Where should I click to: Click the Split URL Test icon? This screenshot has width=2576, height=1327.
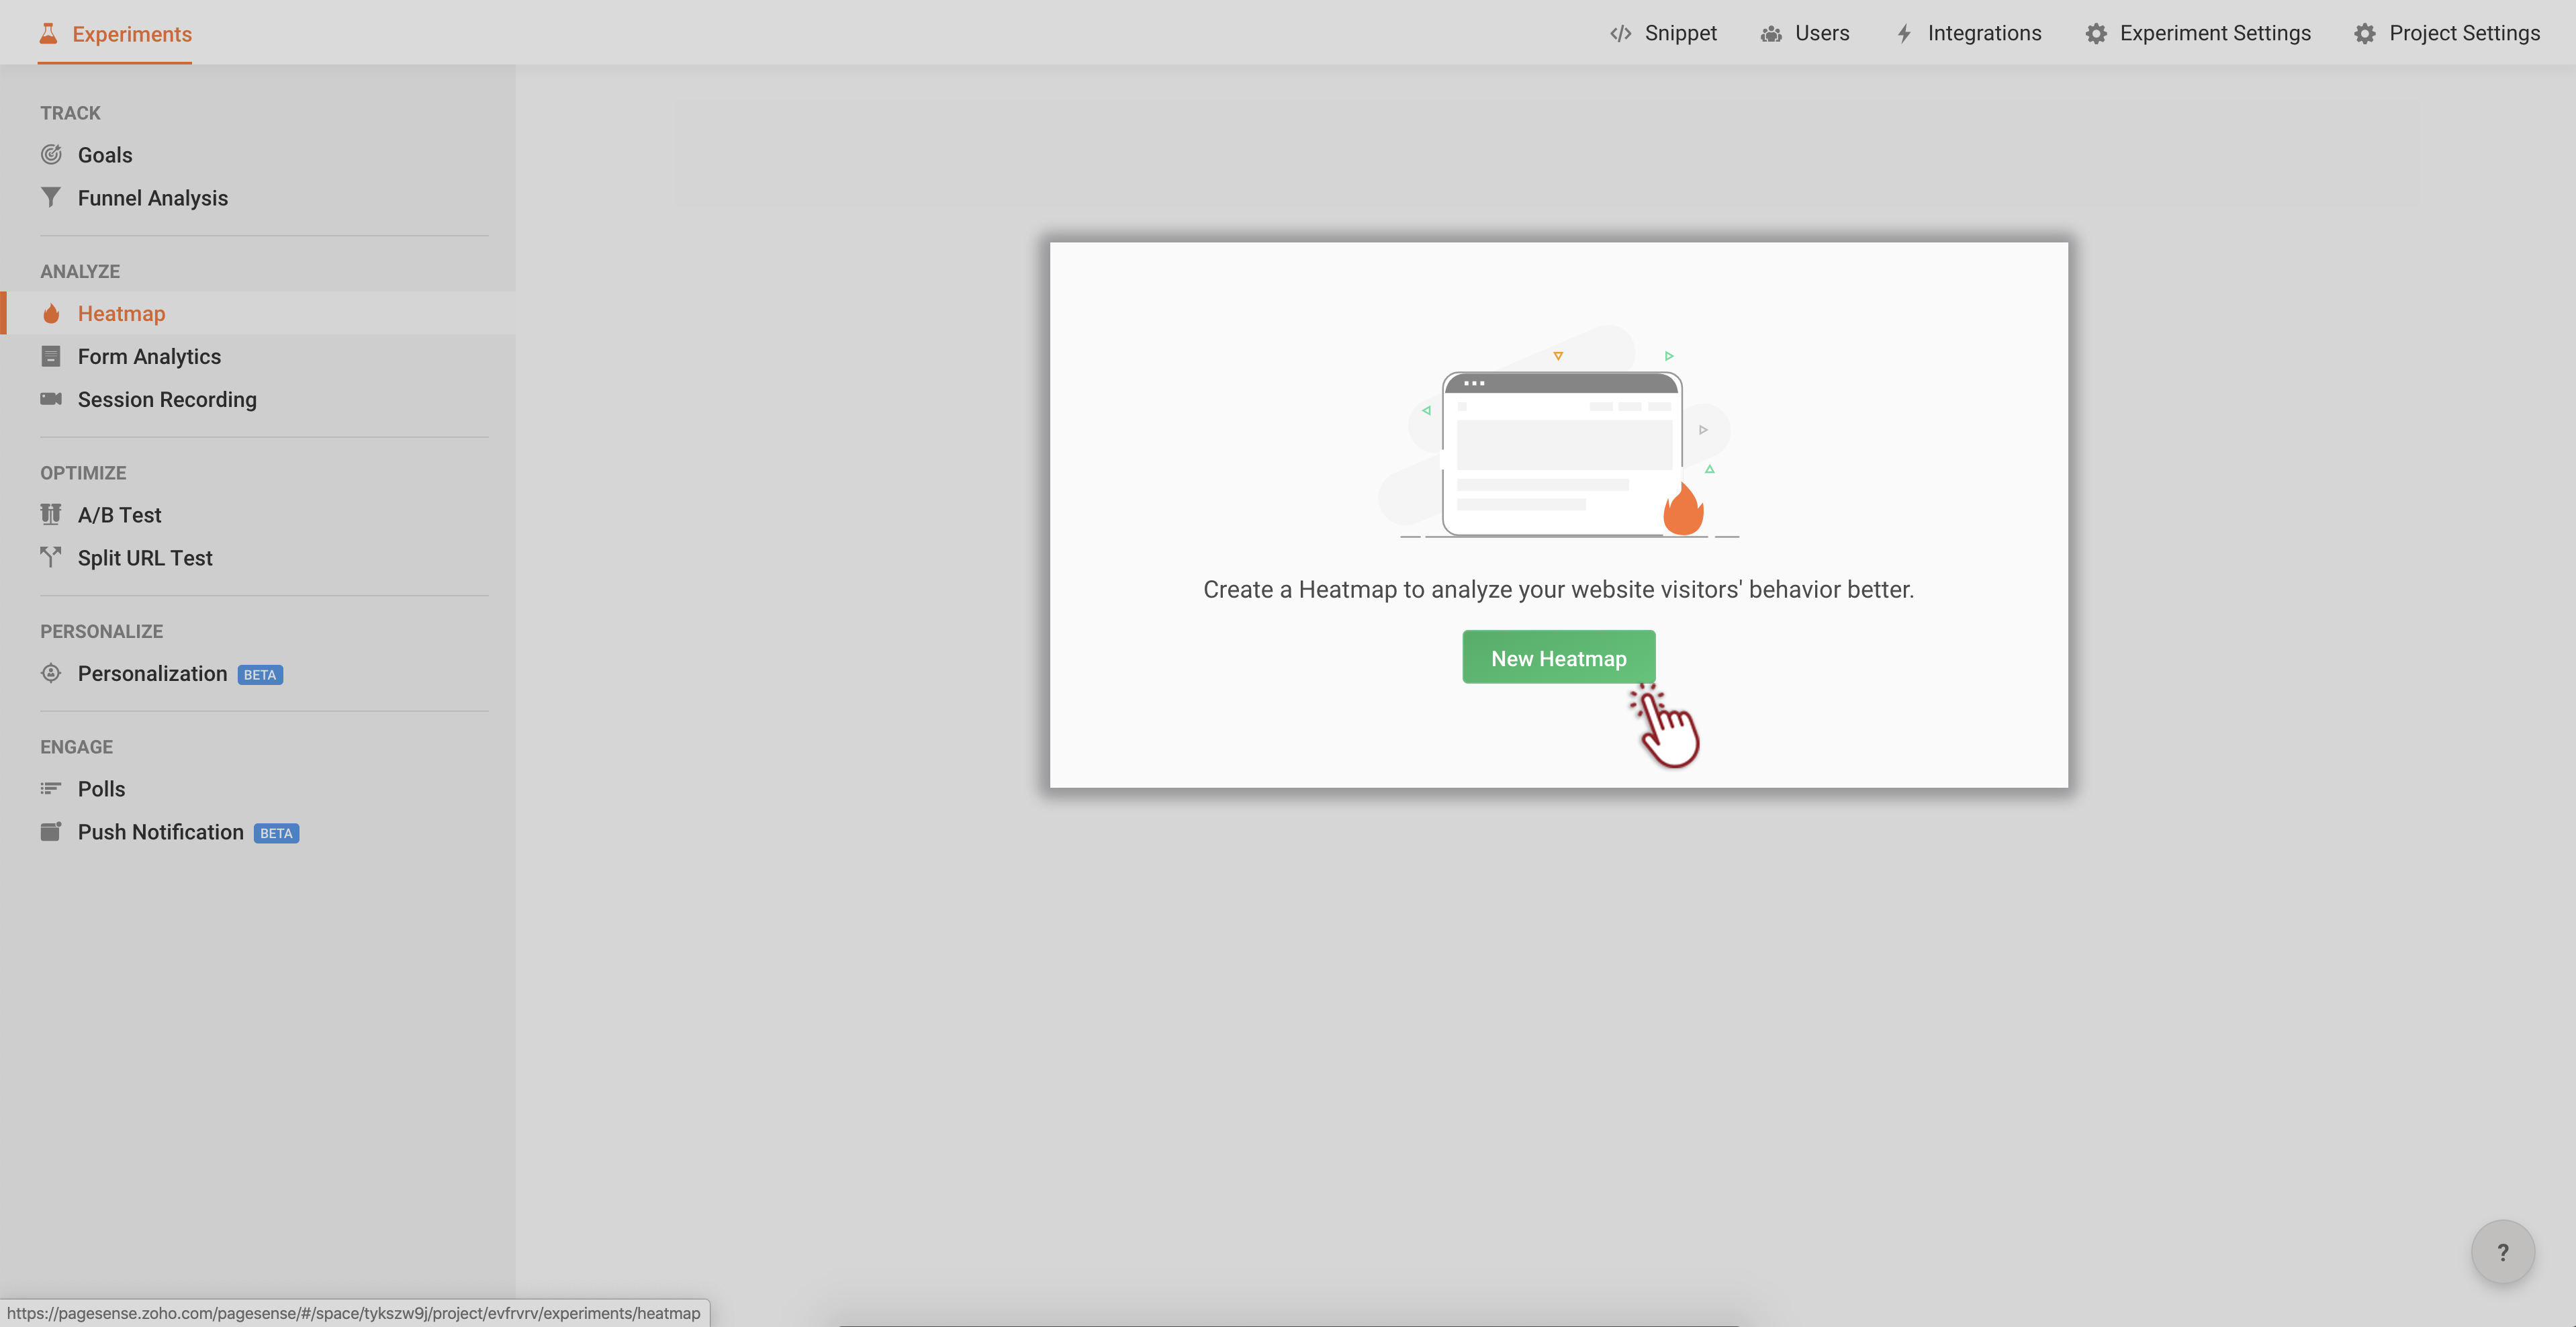pyautogui.click(x=51, y=557)
